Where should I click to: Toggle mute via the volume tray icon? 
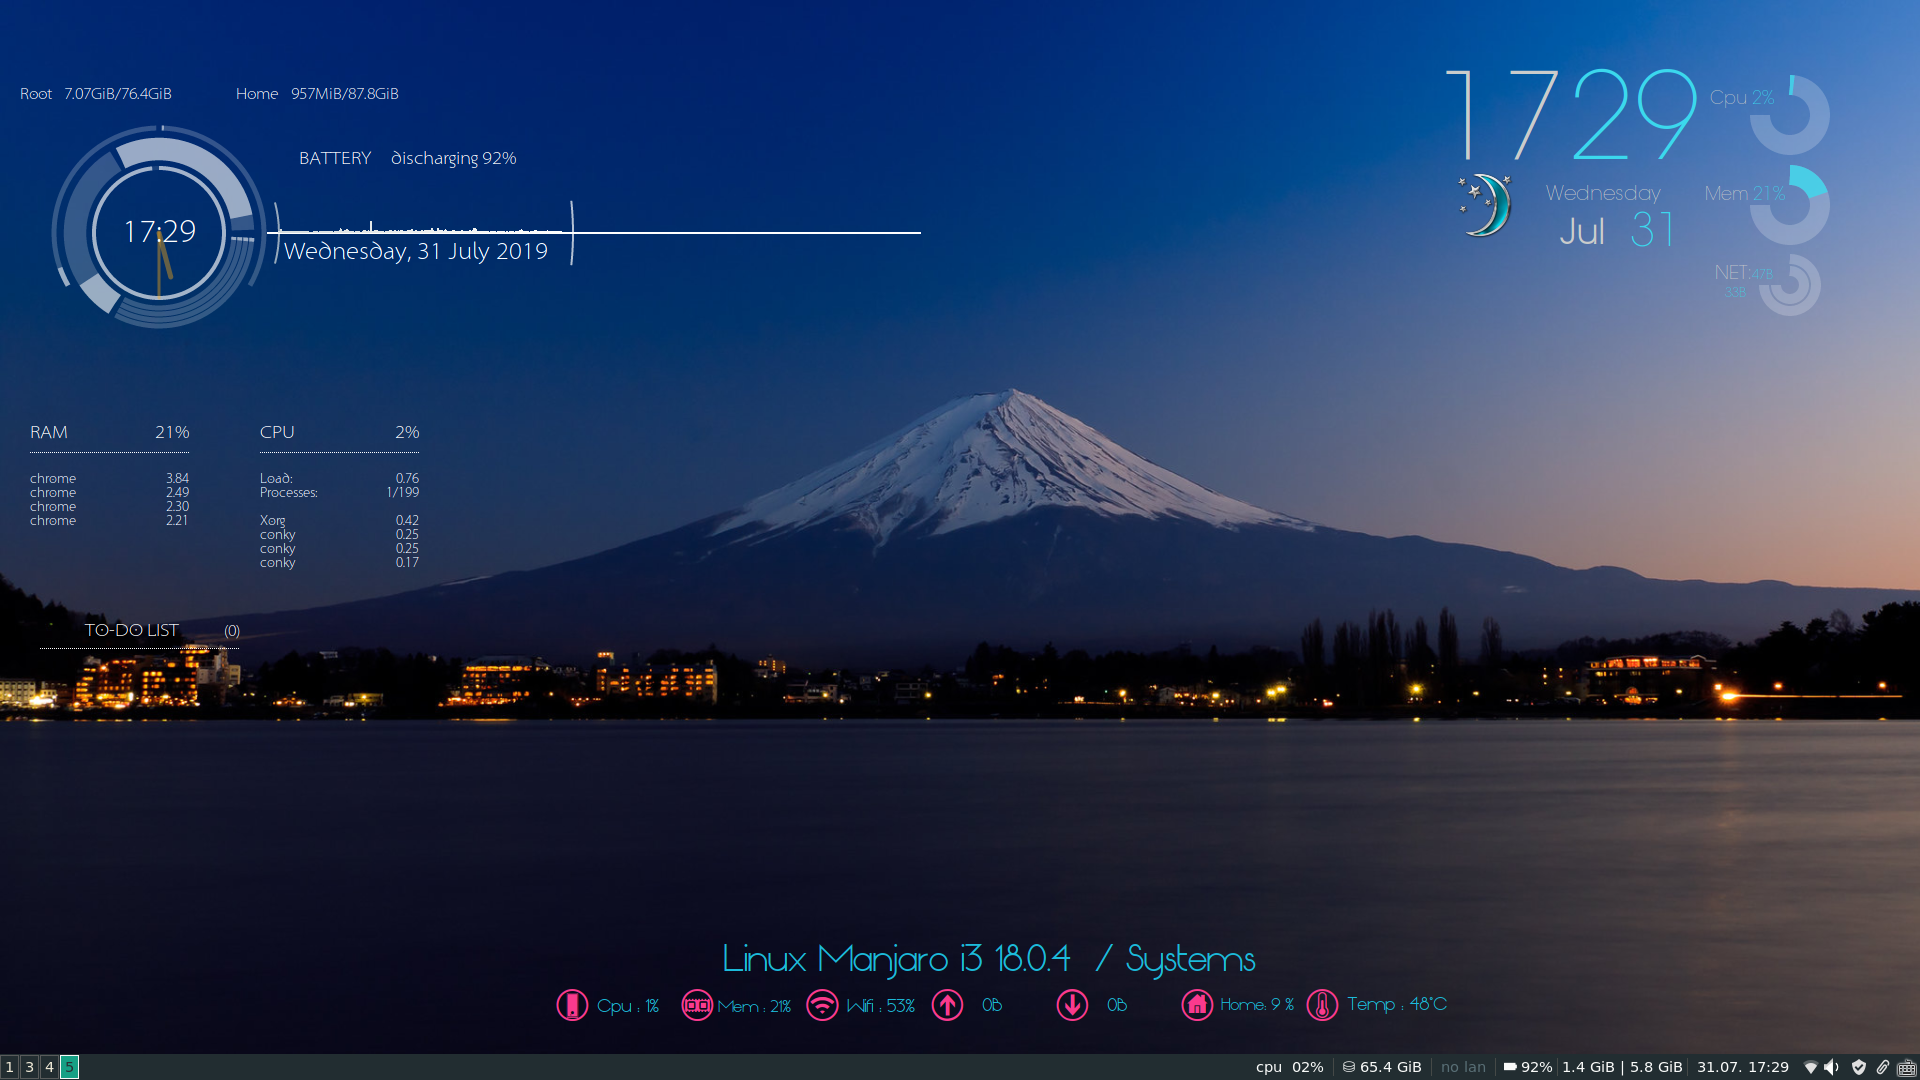[1831, 1067]
